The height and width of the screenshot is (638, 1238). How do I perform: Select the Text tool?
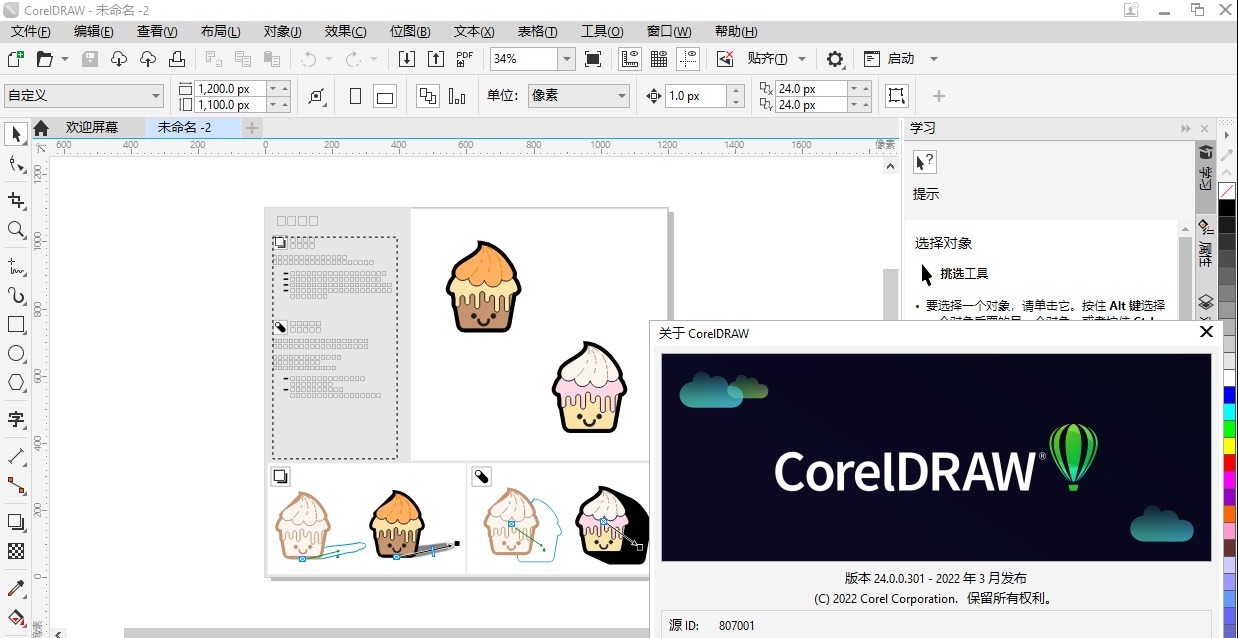(16, 419)
